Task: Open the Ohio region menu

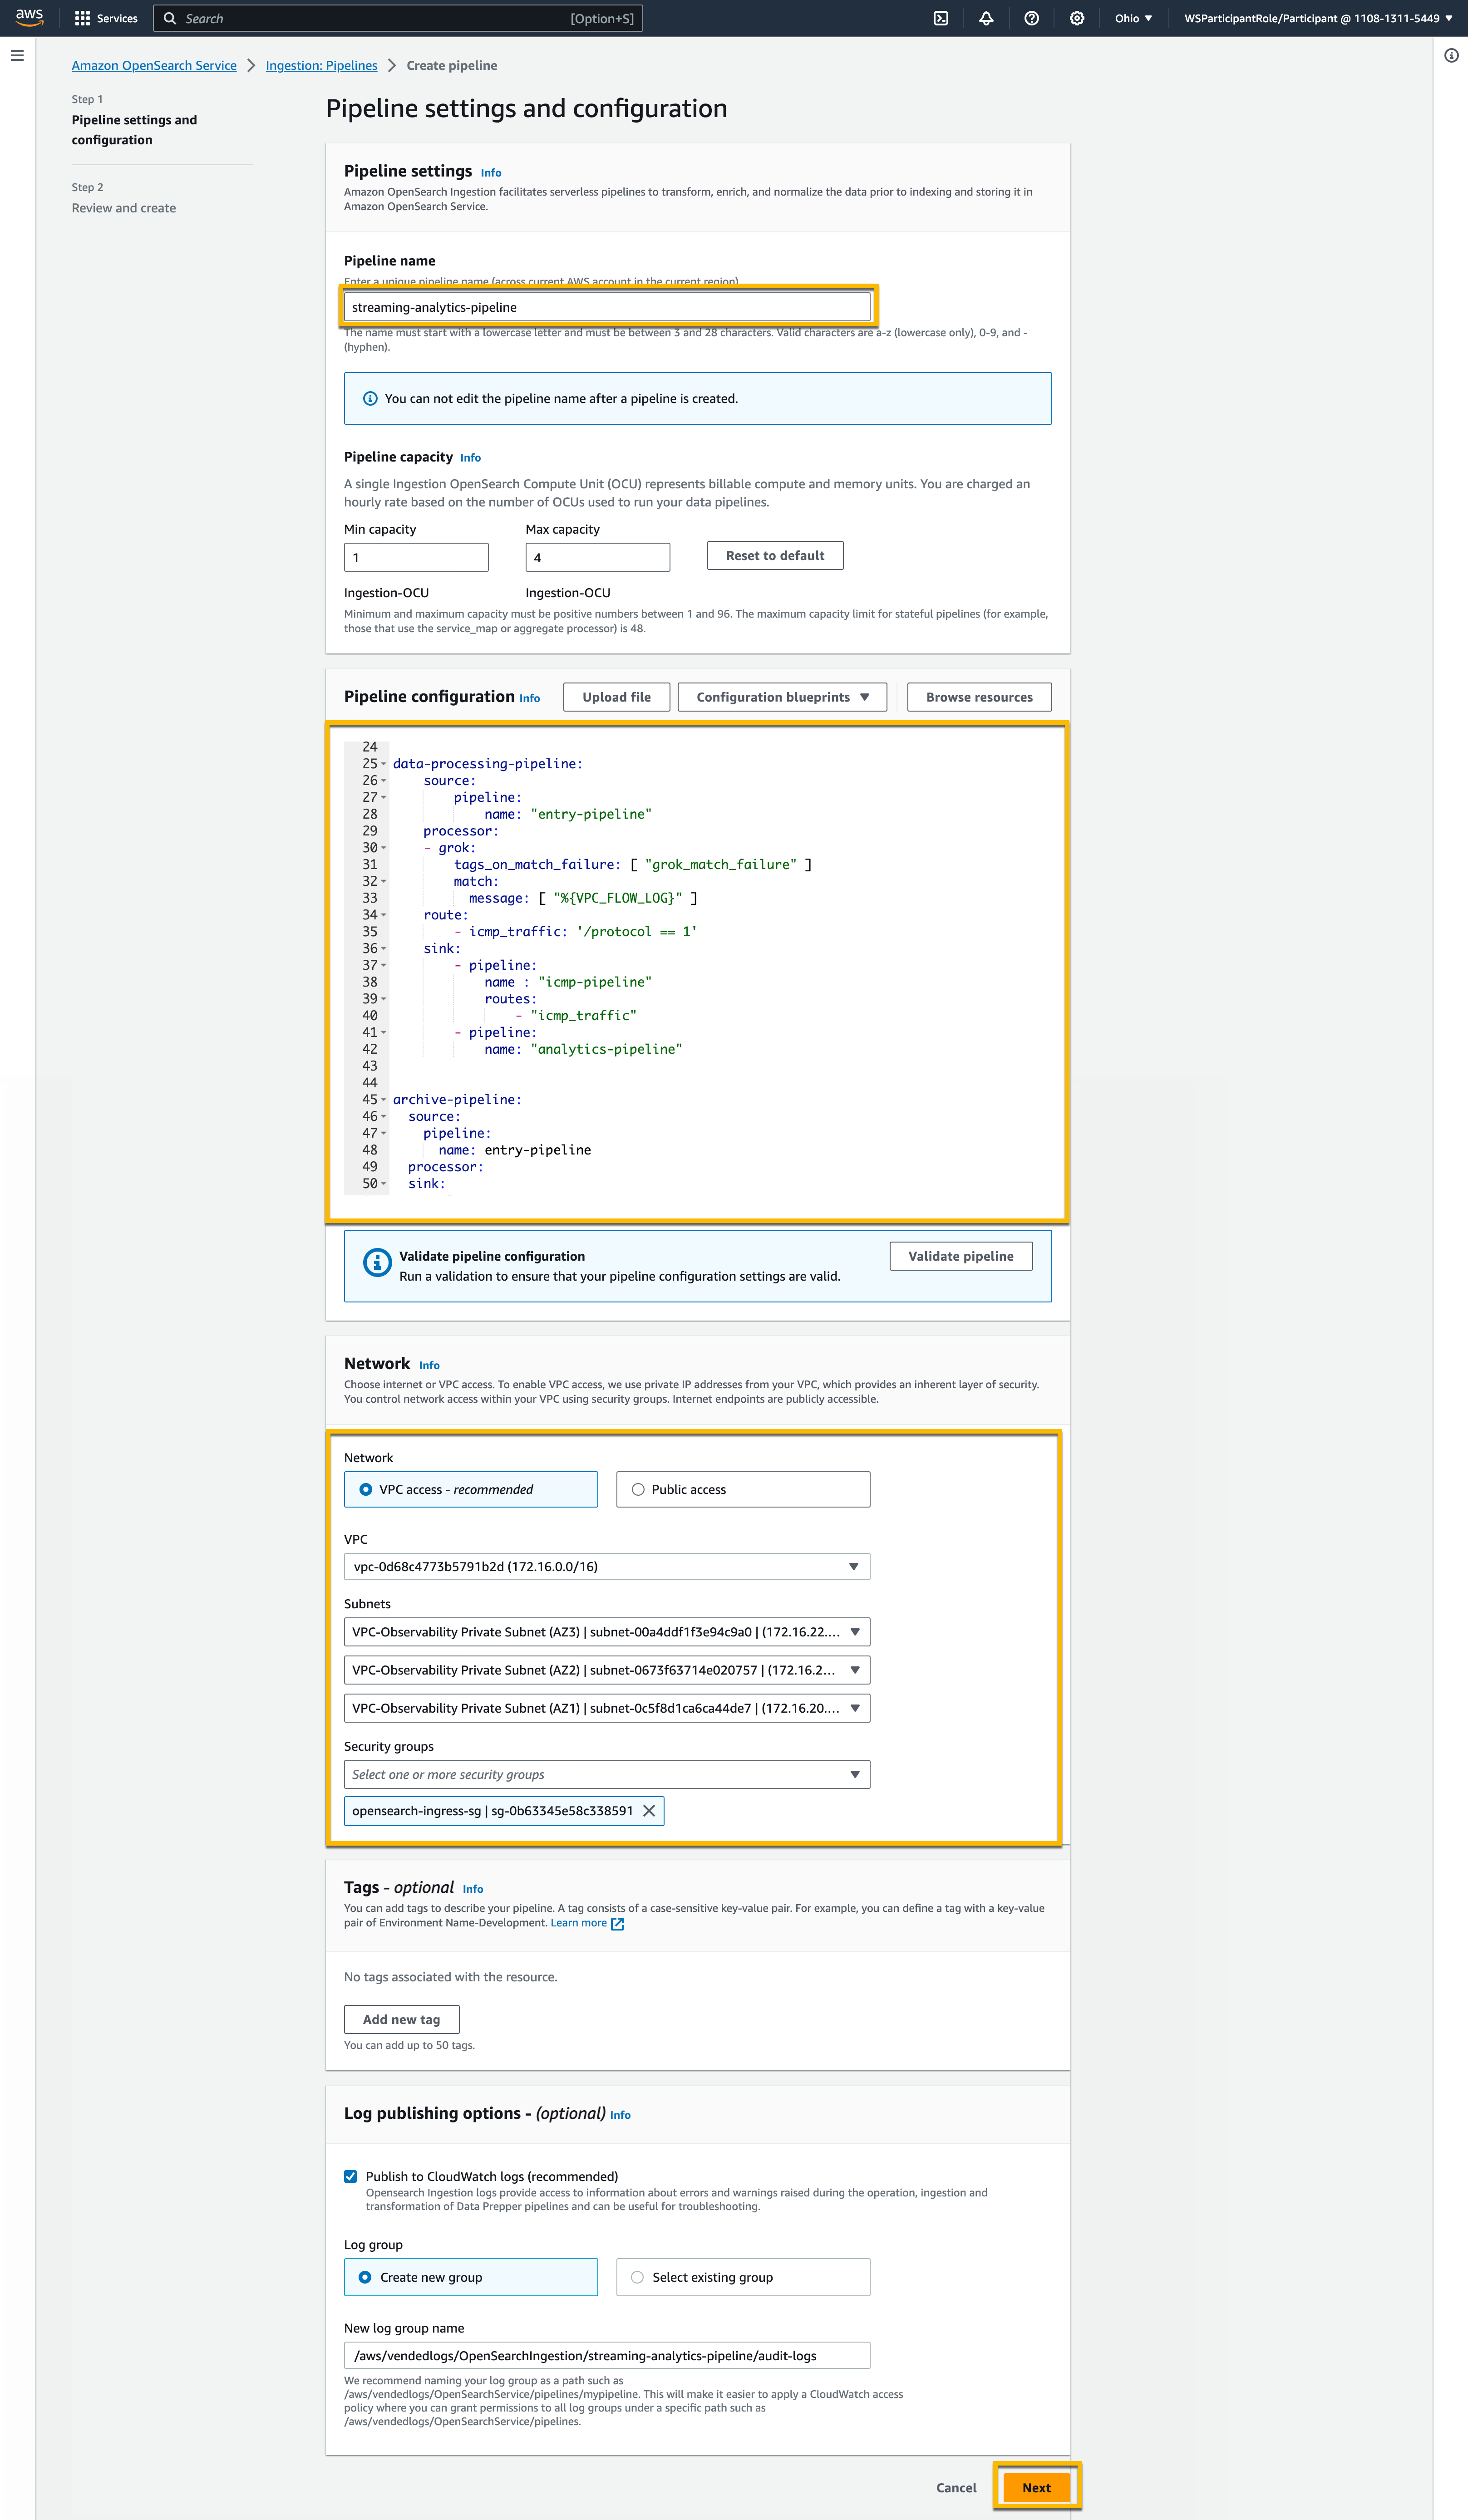Action: [1133, 18]
